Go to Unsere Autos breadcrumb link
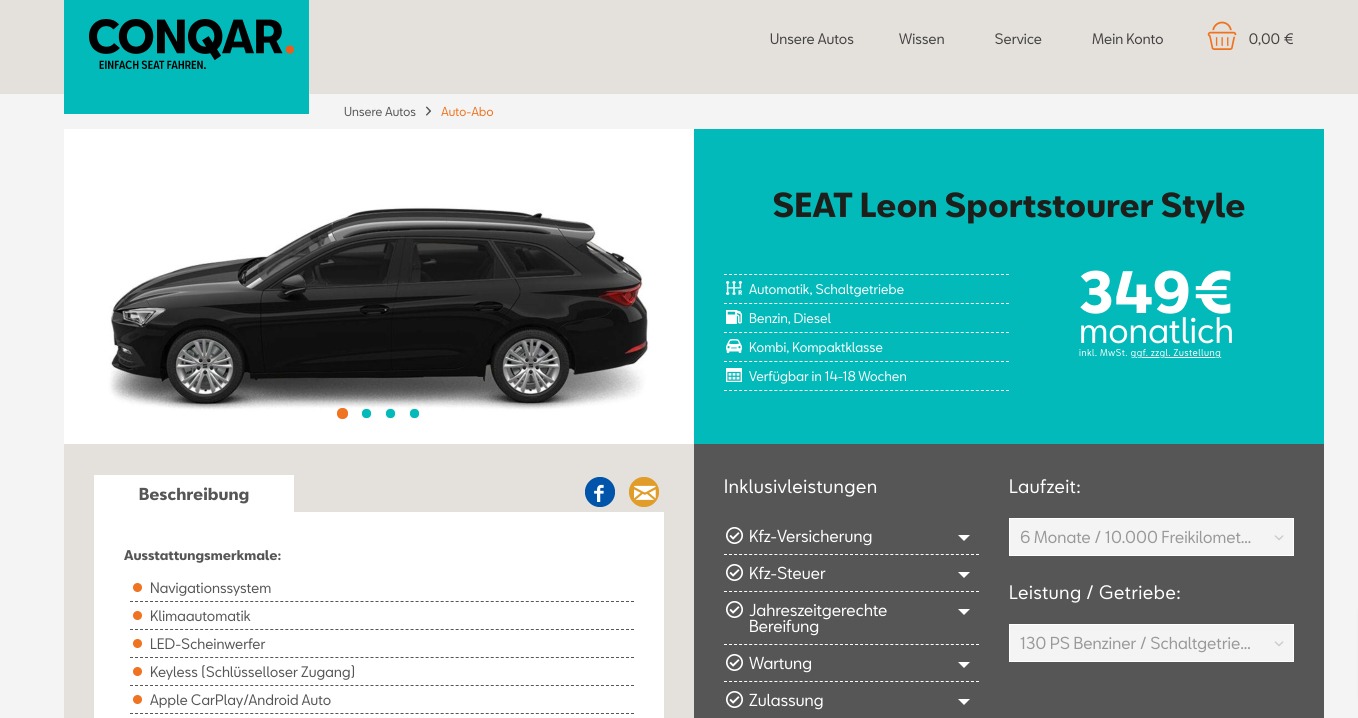1358x718 pixels. click(x=379, y=112)
